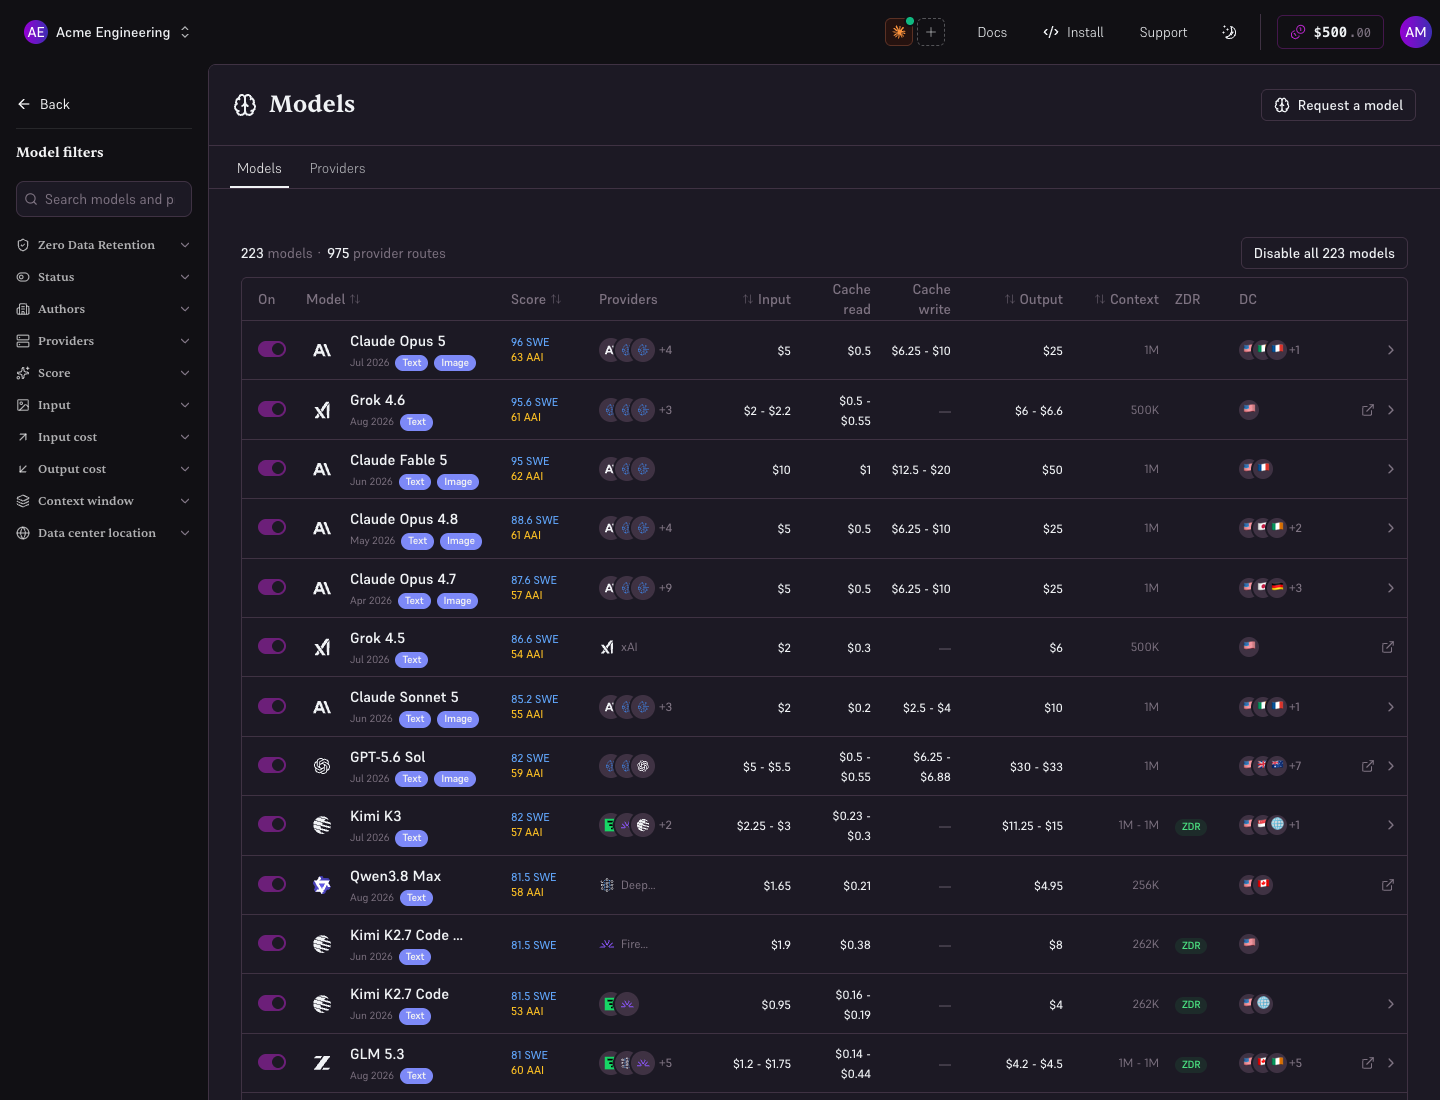Image resolution: width=1440 pixels, height=1100 pixels.
Task: Click the brain icon beside Models heading
Action: click(245, 105)
